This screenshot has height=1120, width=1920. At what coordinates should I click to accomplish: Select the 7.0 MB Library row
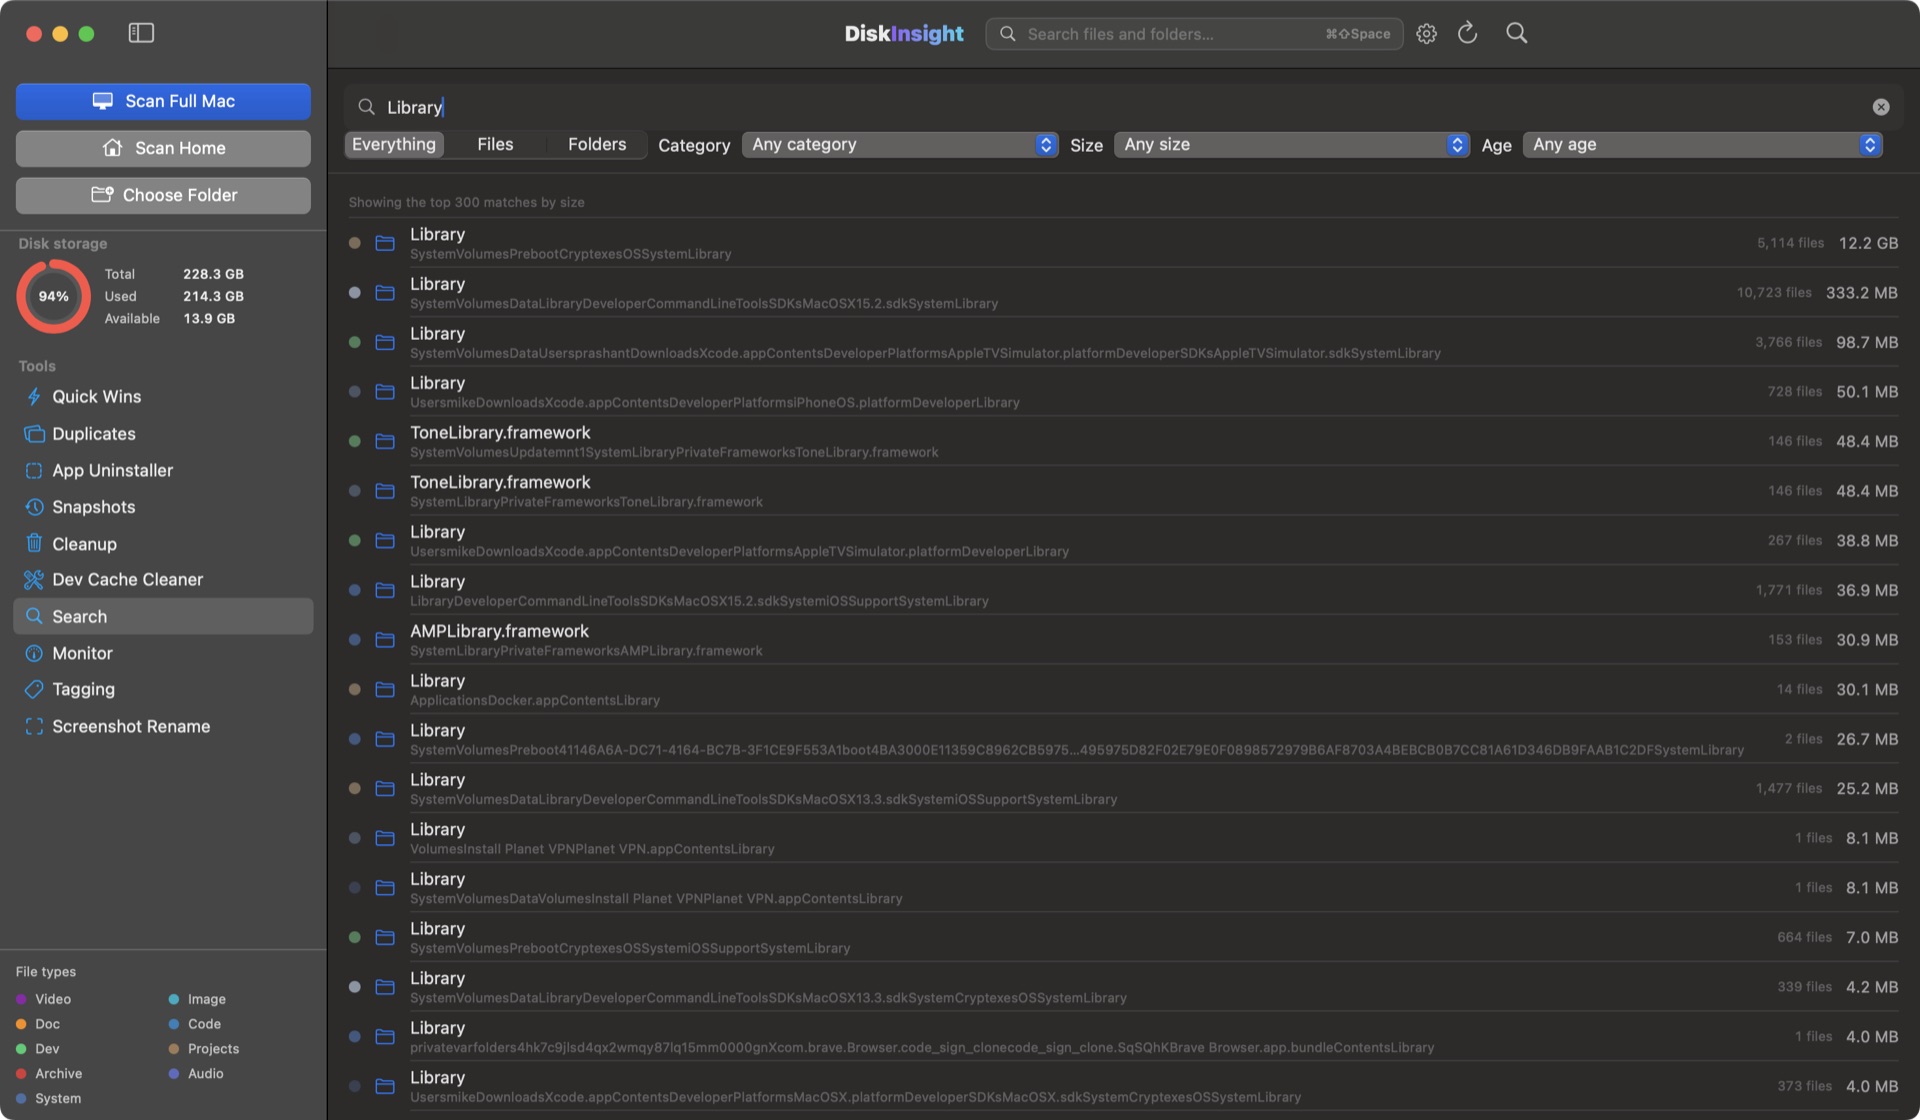tap(1122, 938)
